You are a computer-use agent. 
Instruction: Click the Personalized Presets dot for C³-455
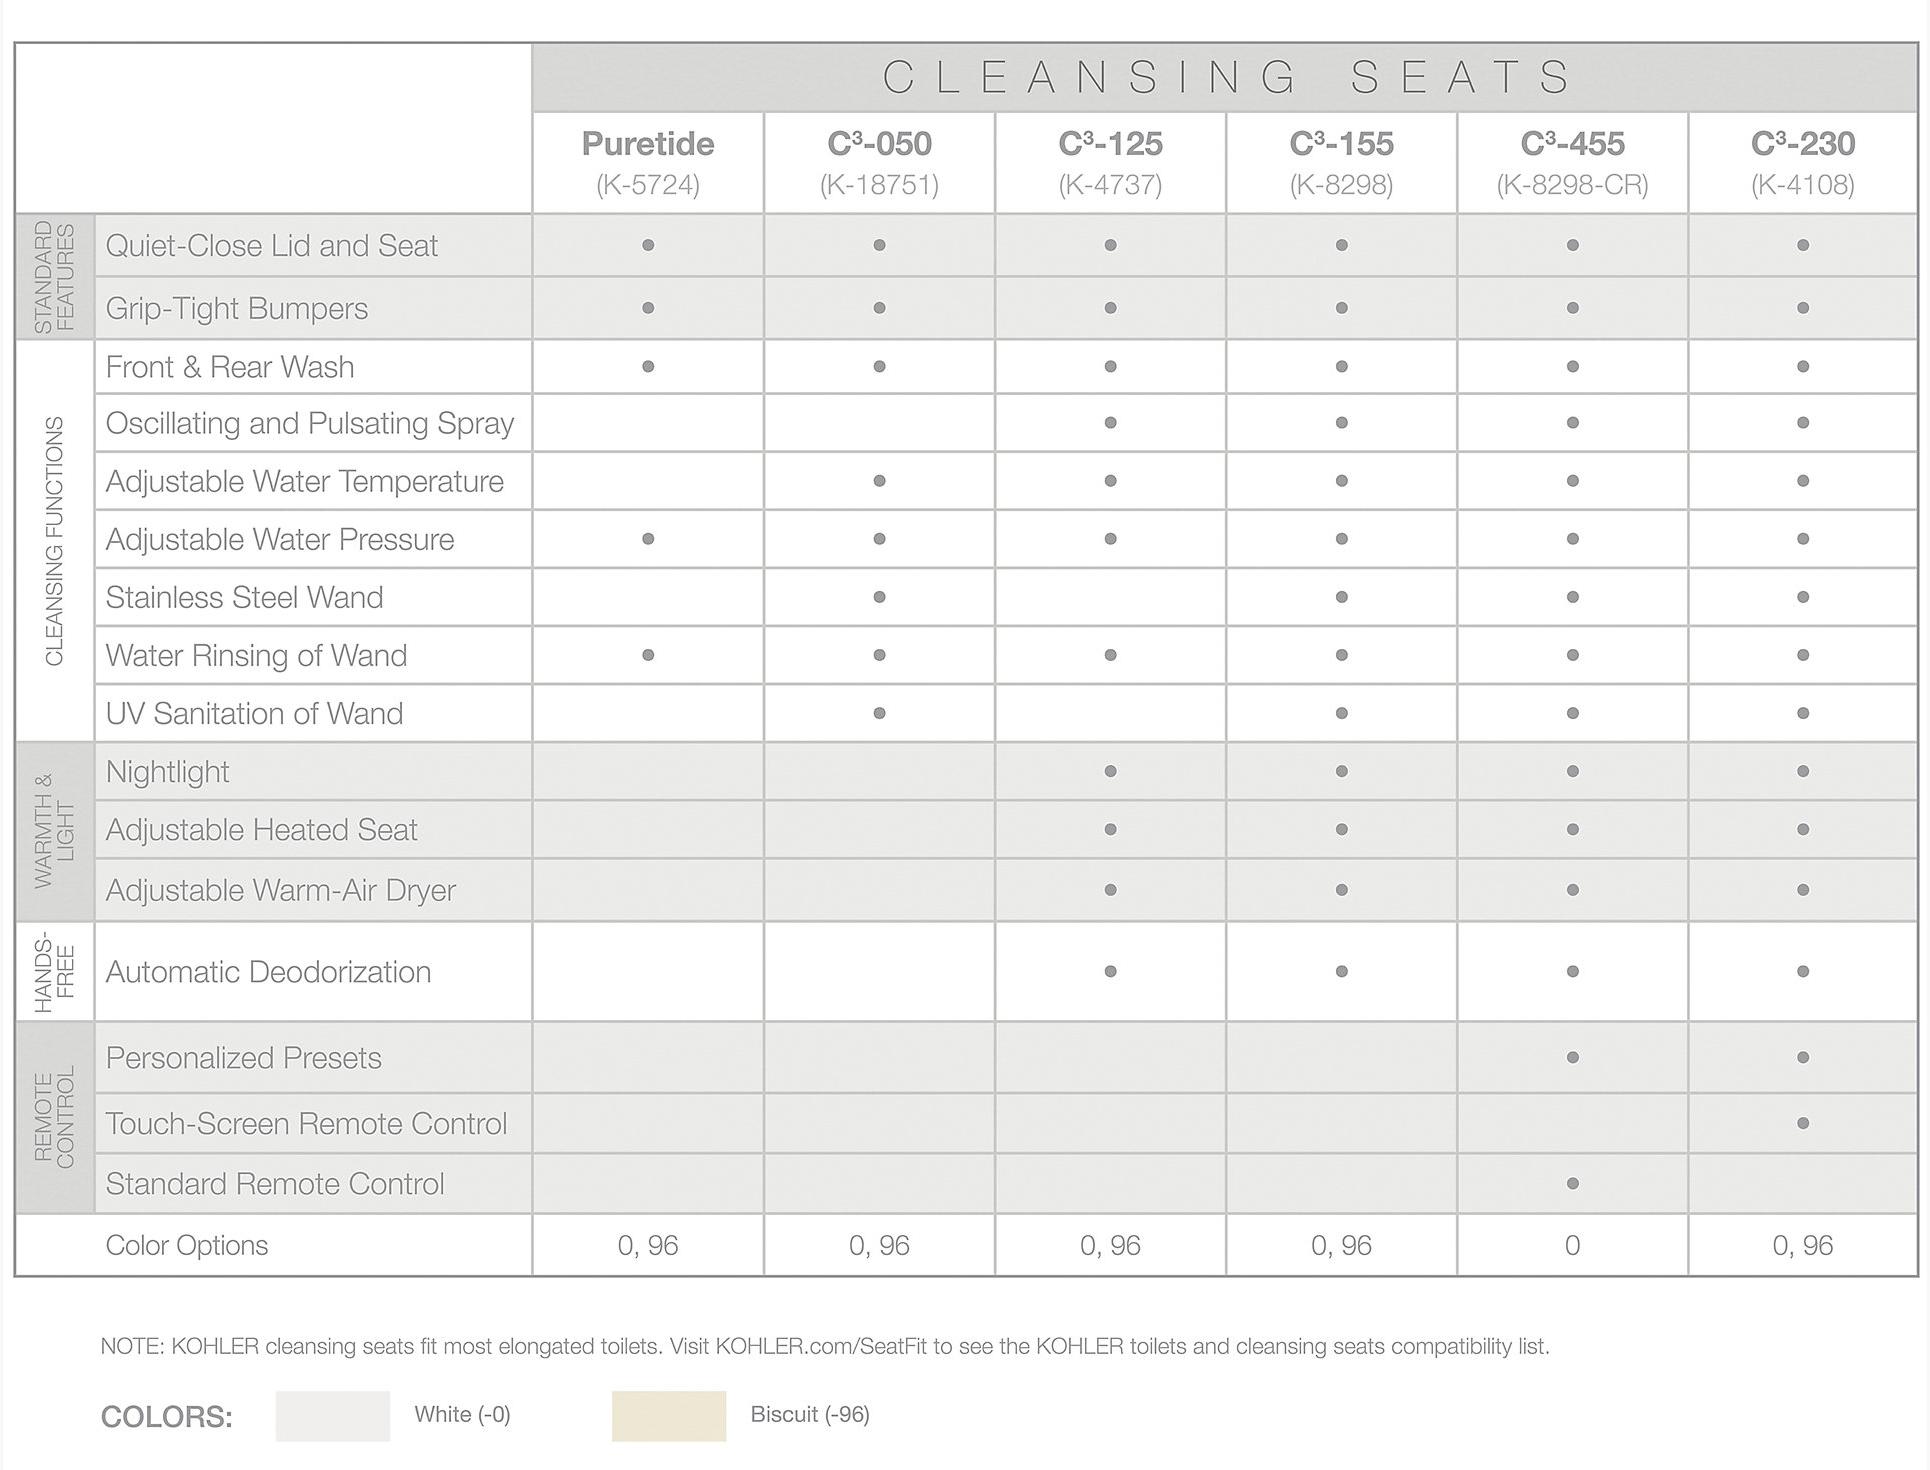coord(1572,1057)
